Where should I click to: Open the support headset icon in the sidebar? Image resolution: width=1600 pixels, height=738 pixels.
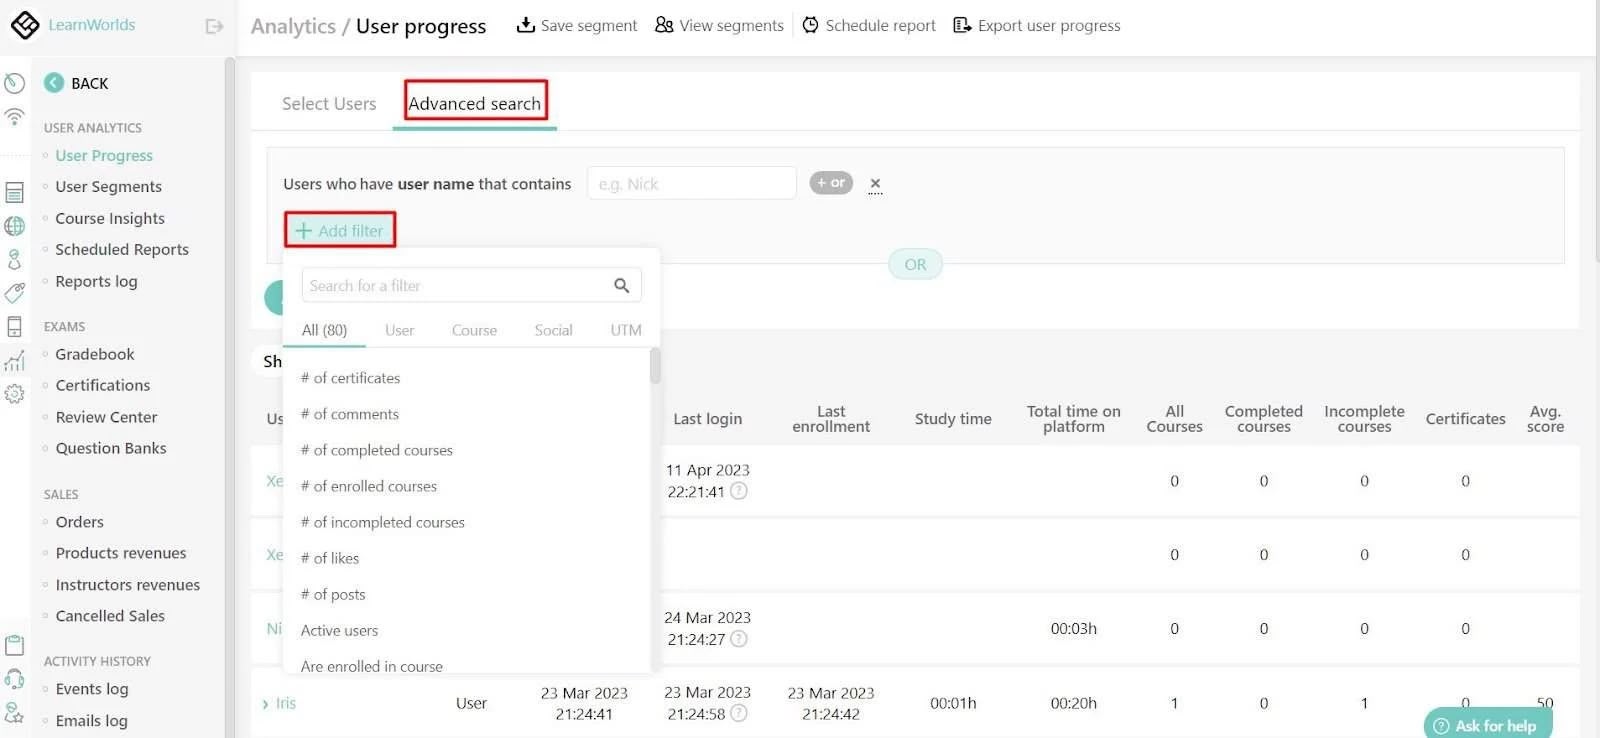[x=14, y=679]
